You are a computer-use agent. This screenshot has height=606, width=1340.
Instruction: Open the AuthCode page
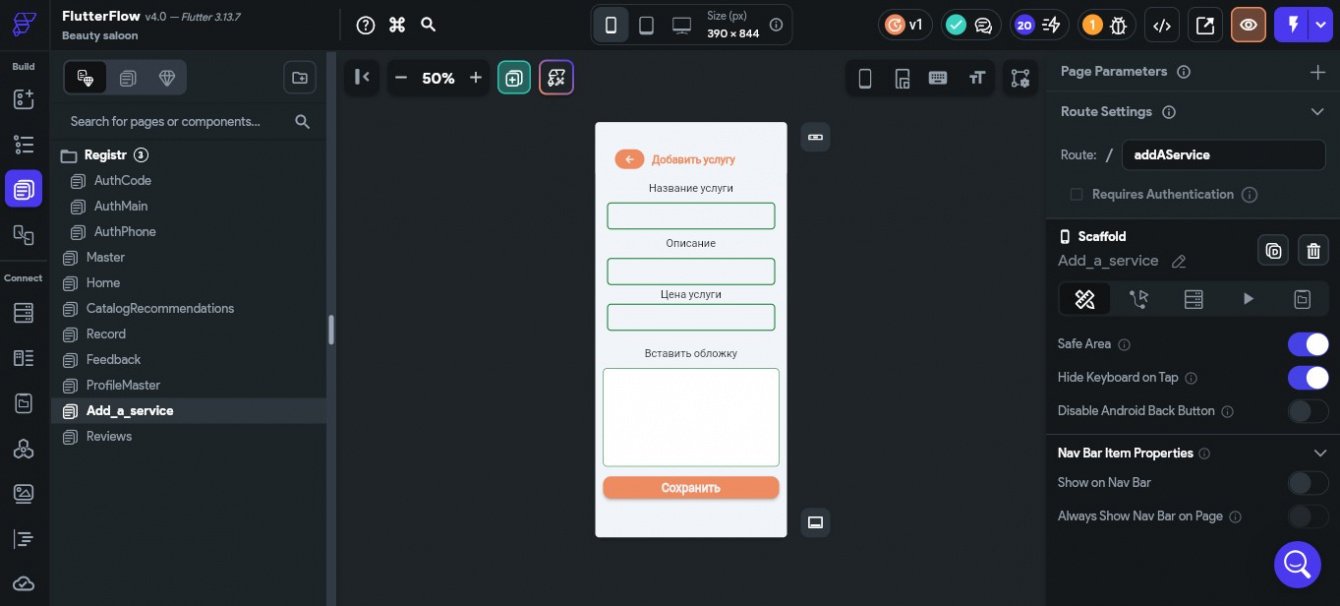pyautogui.click(x=122, y=181)
